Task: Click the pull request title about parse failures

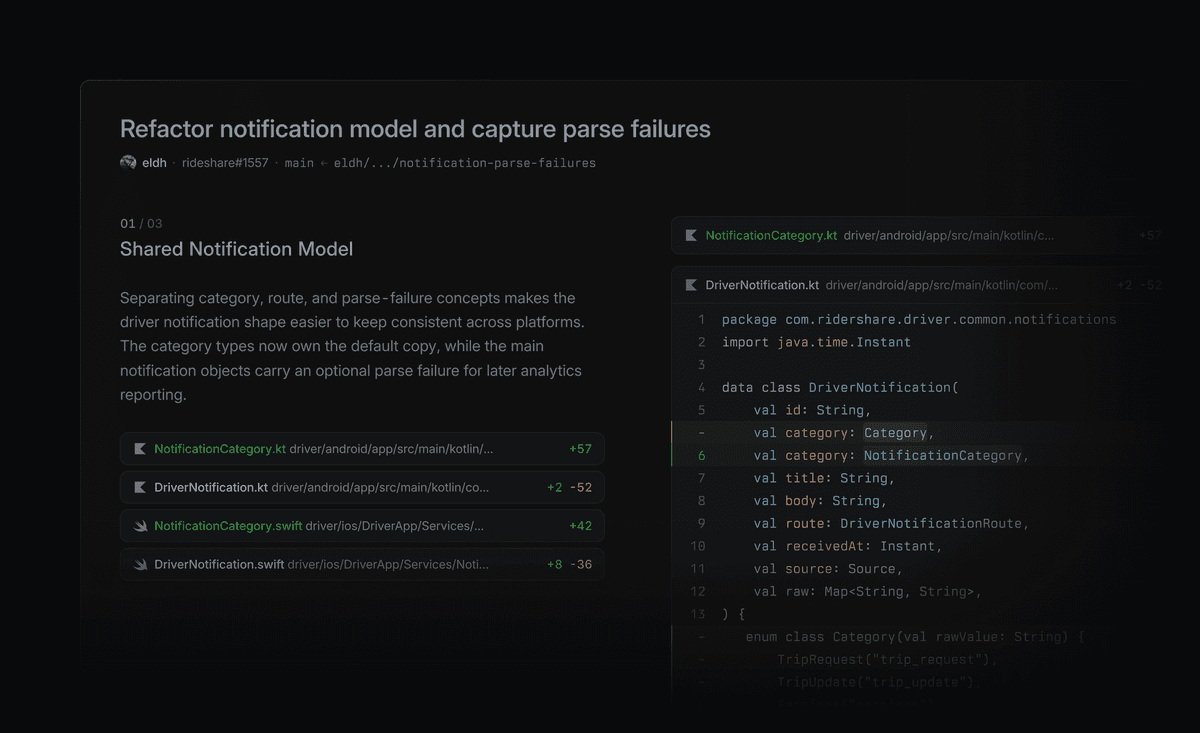Action: (x=415, y=129)
